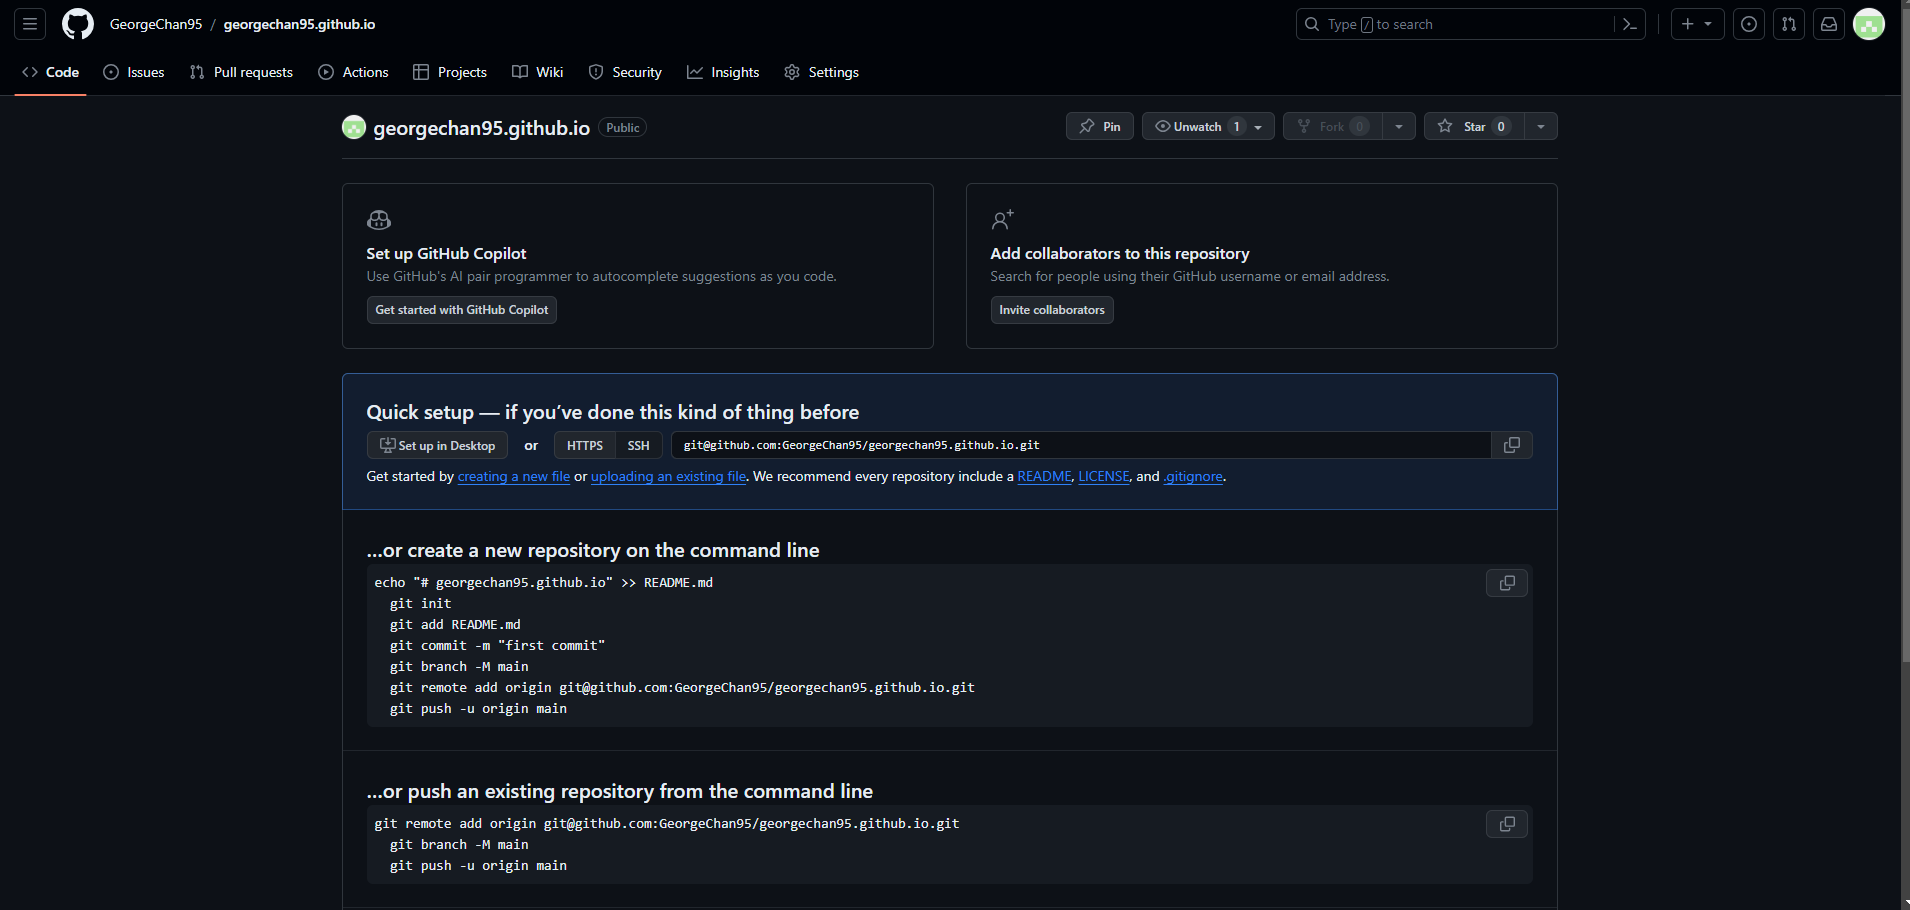Click the add-collaborator person icon
The image size is (1910, 910).
[1002, 220]
